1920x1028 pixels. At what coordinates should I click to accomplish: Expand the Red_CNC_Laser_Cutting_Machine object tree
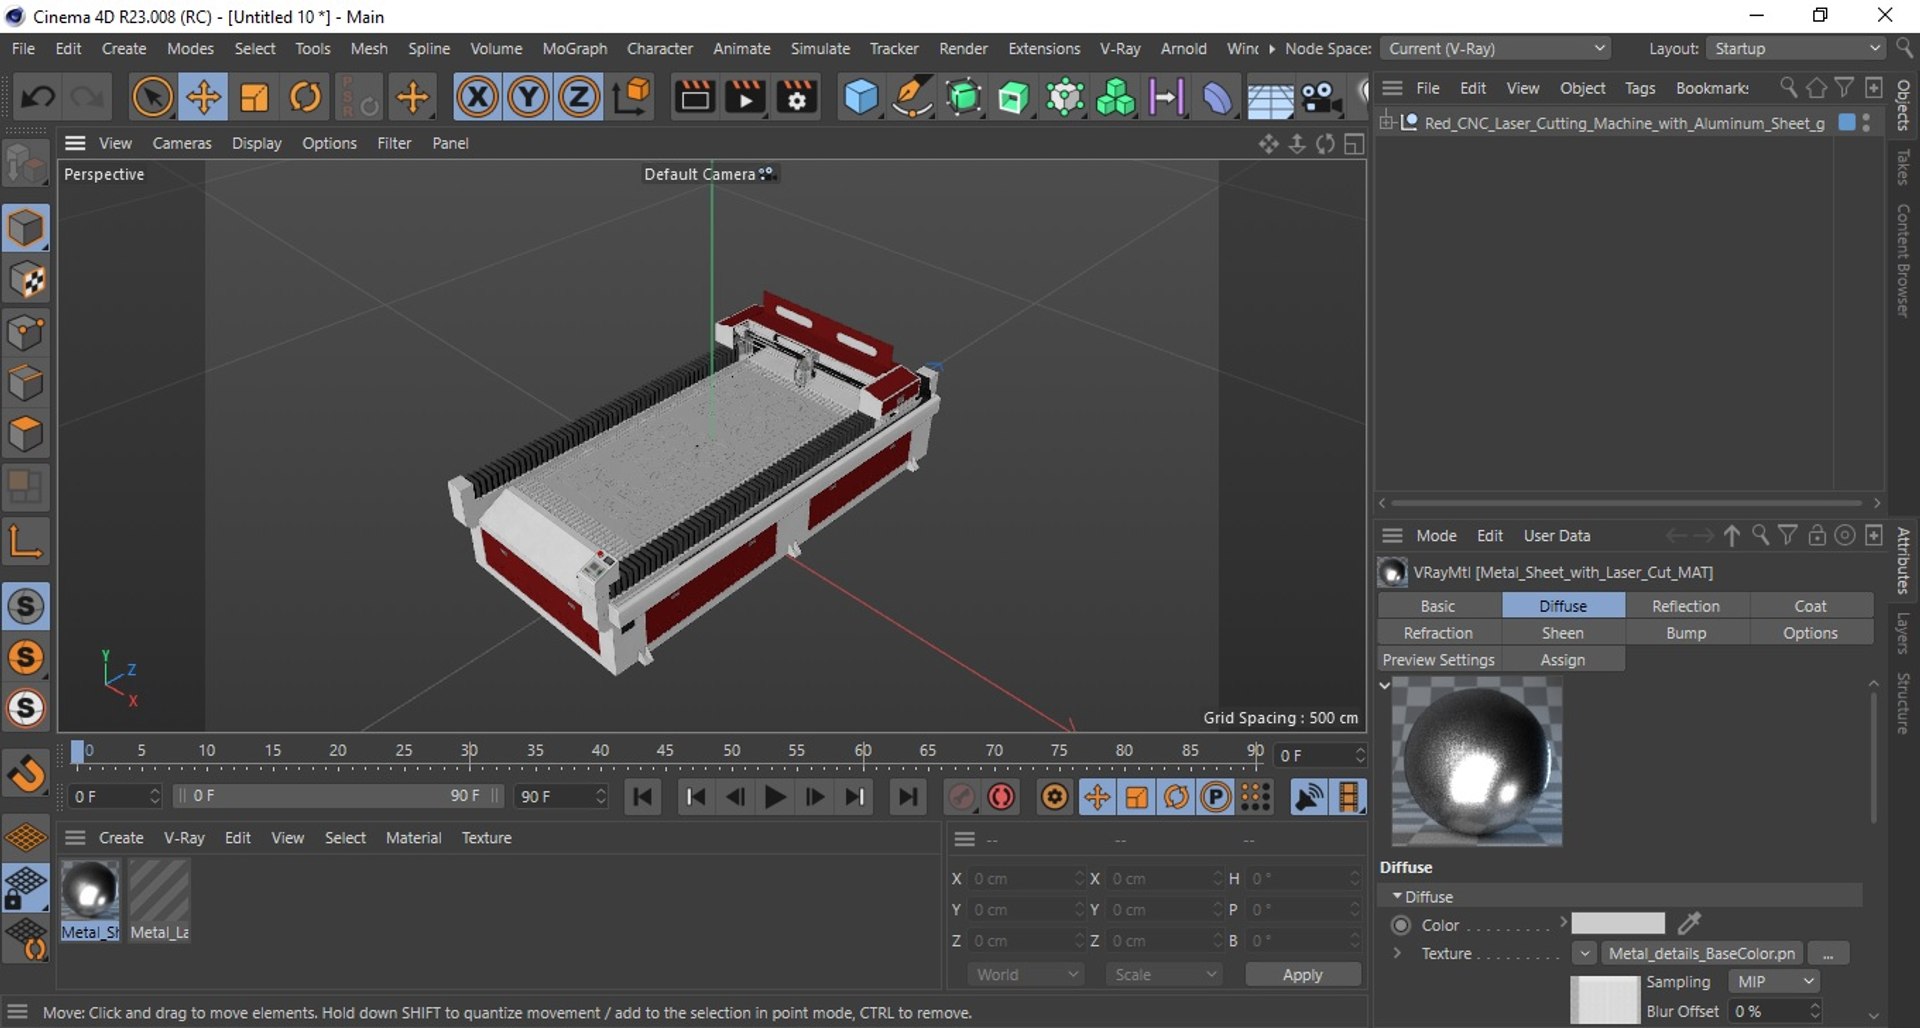point(1387,122)
